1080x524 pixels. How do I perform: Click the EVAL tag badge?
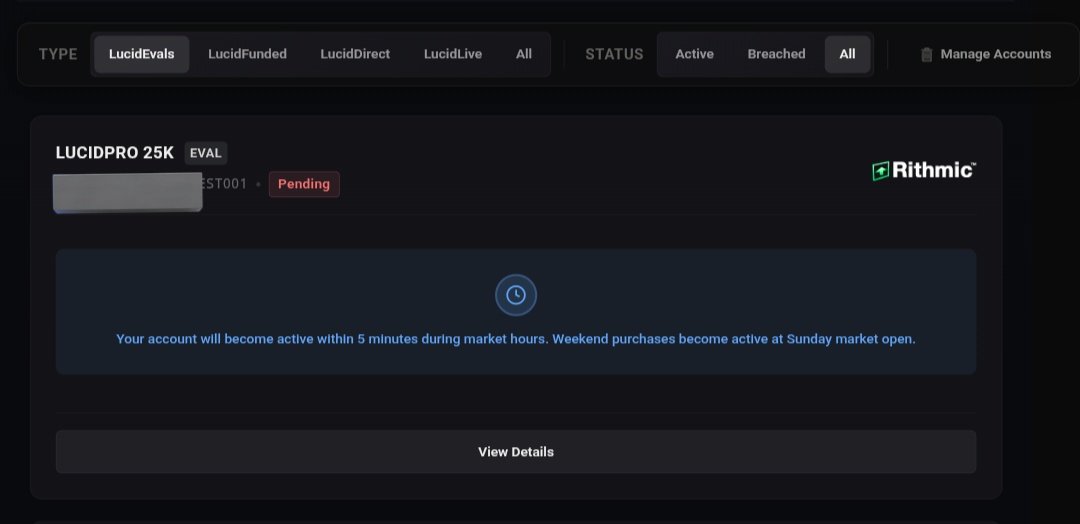pyautogui.click(x=205, y=153)
